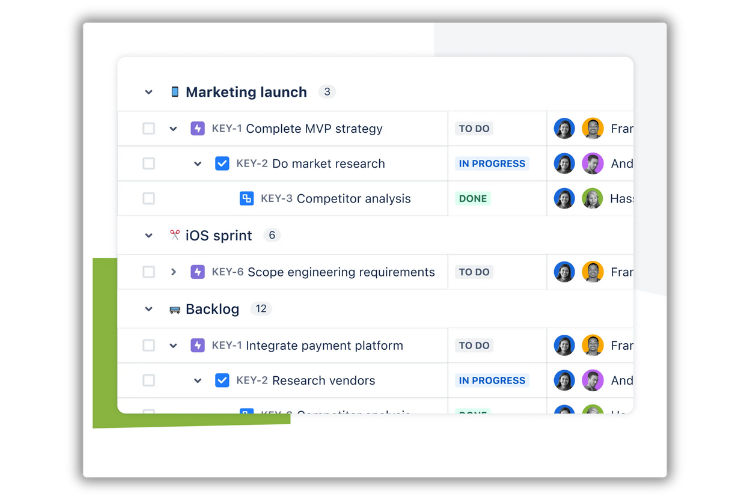Open issue KEY-6 Scope engineering requirements
750x500 pixels.
pos(340,272)
